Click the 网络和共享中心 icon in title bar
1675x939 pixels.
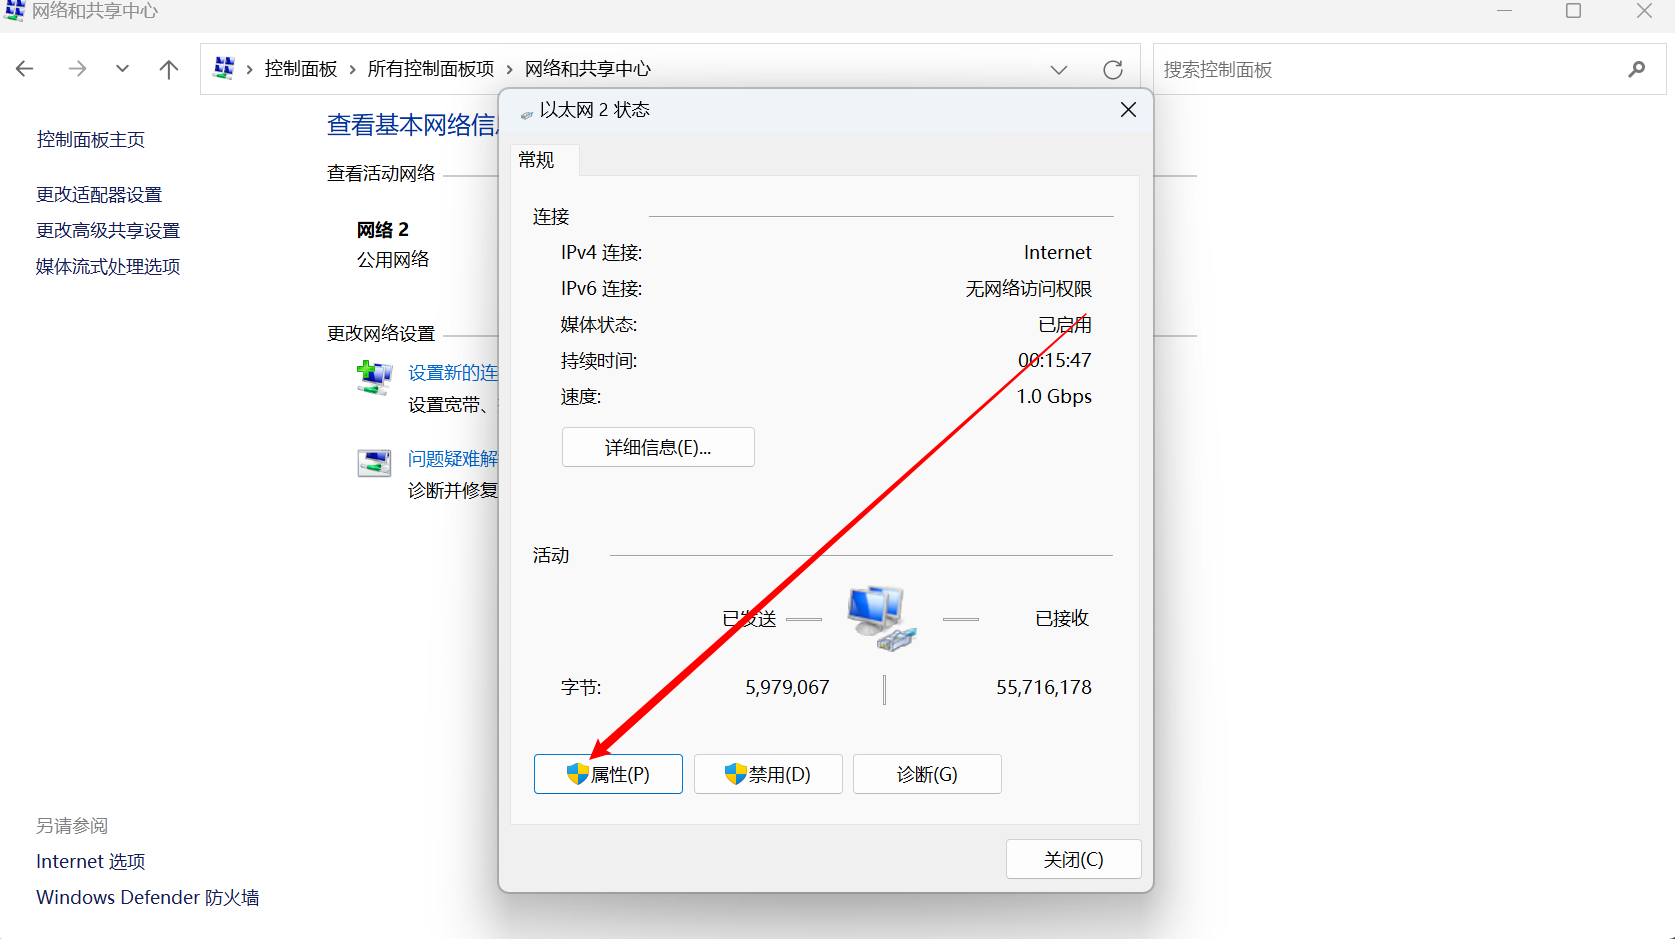[14, 11]
